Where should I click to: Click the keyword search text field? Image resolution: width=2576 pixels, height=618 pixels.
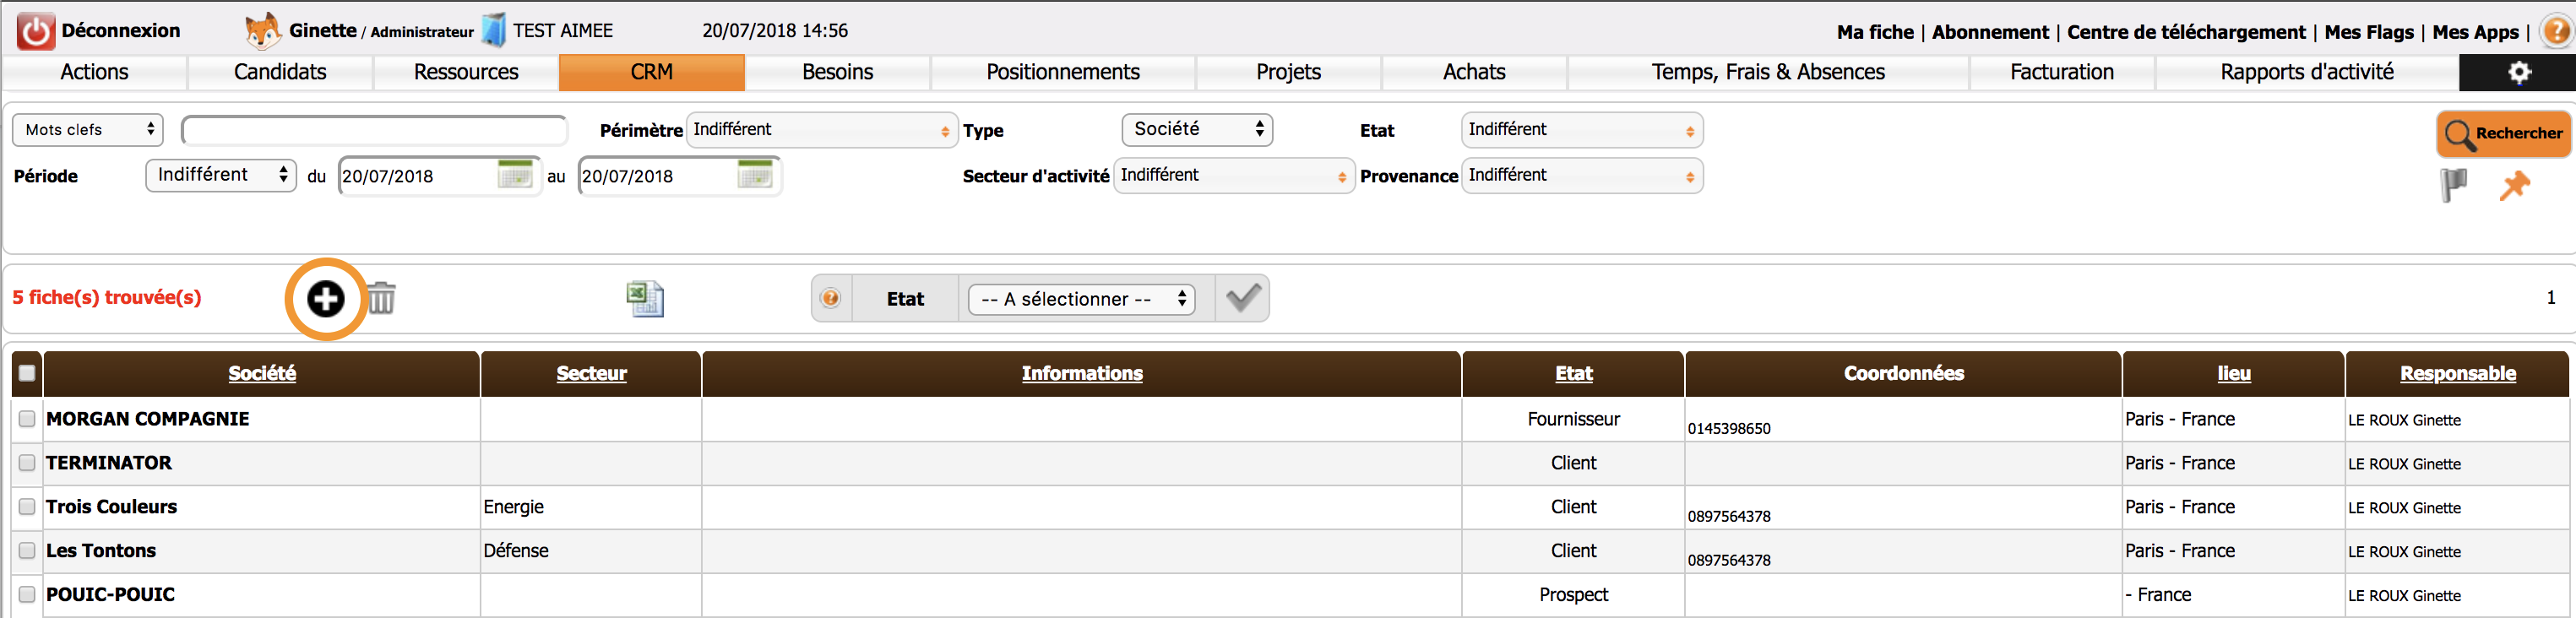[x=374, y=130]
